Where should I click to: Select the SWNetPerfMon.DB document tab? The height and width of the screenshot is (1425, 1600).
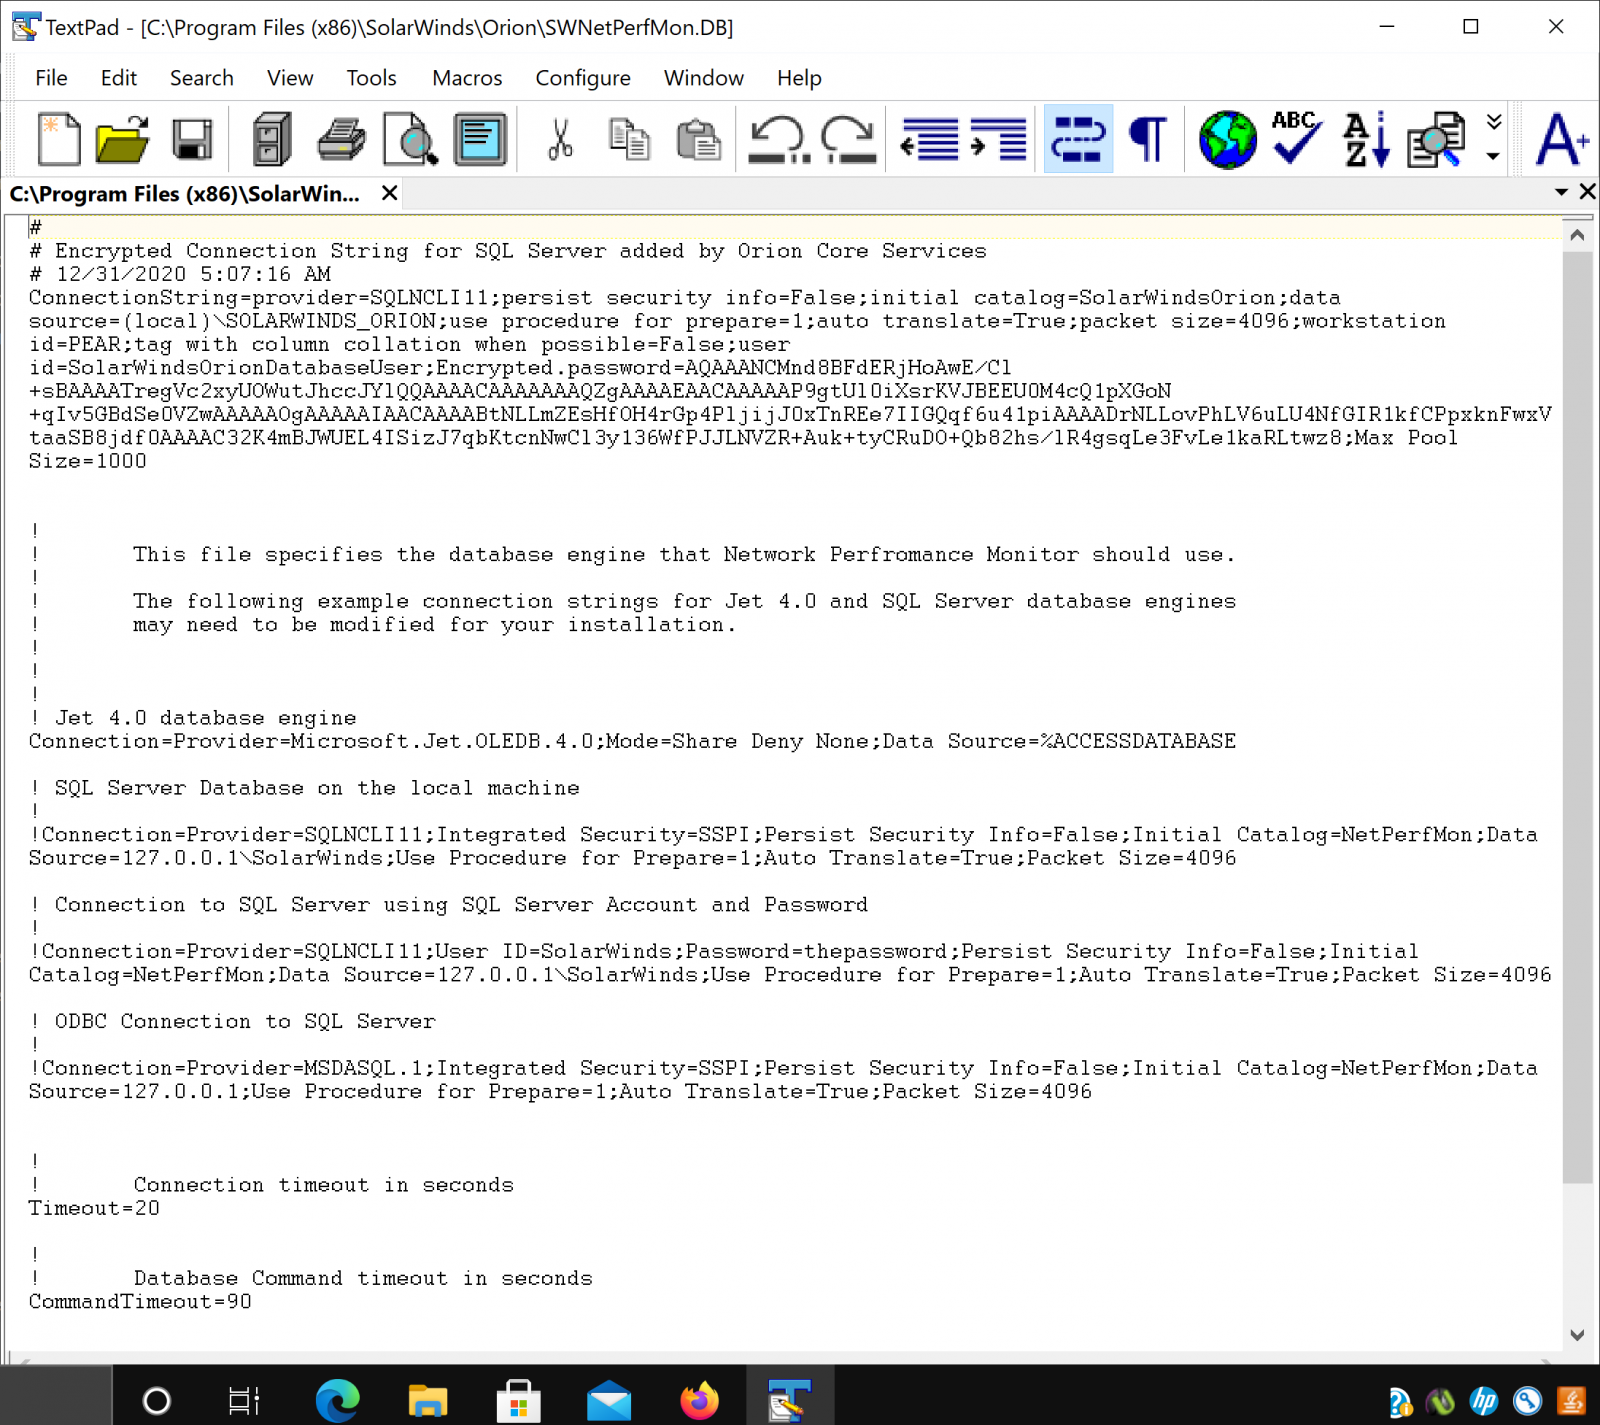[185, 194]
